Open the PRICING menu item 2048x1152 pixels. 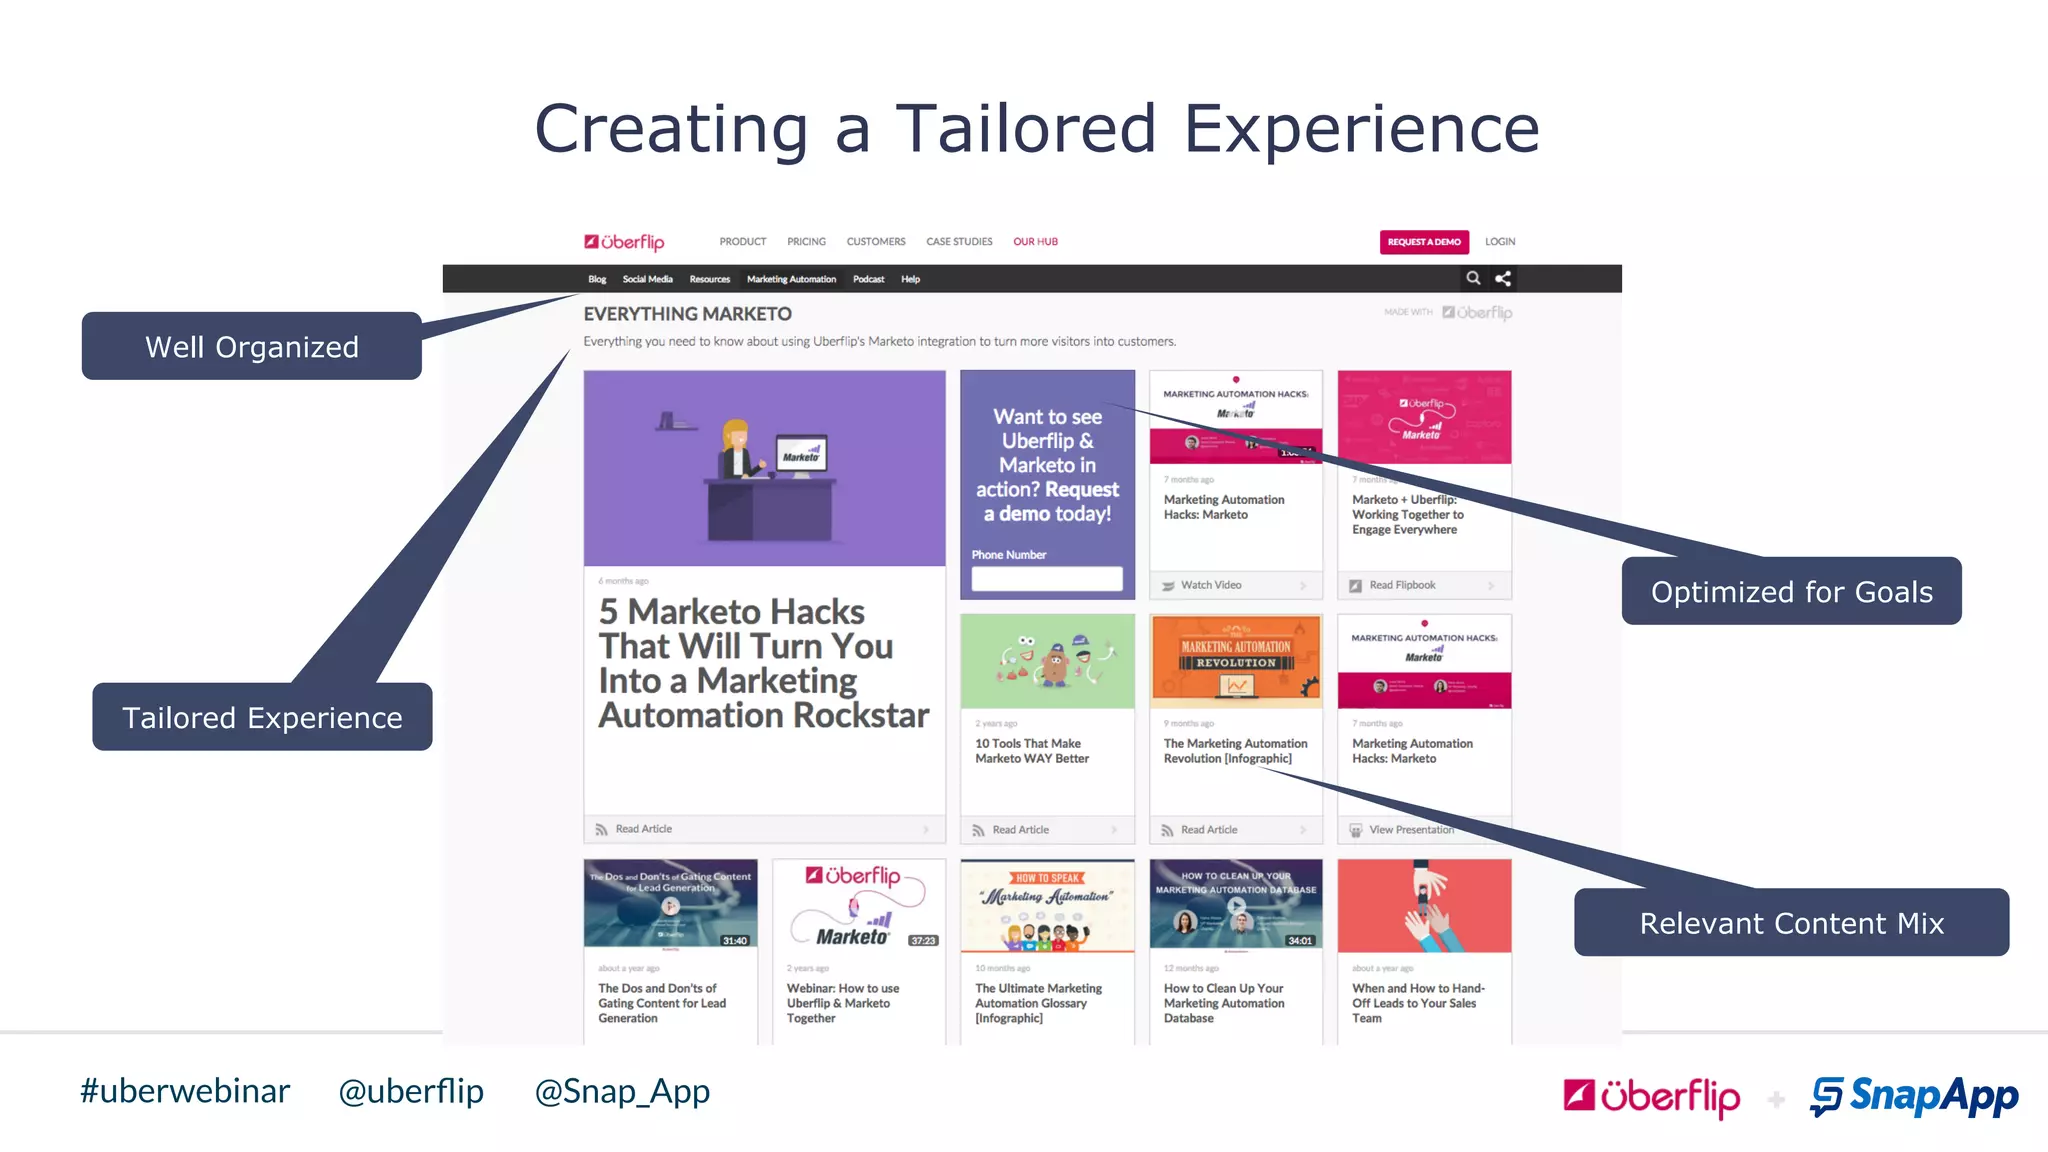click(x=806, y=242)
